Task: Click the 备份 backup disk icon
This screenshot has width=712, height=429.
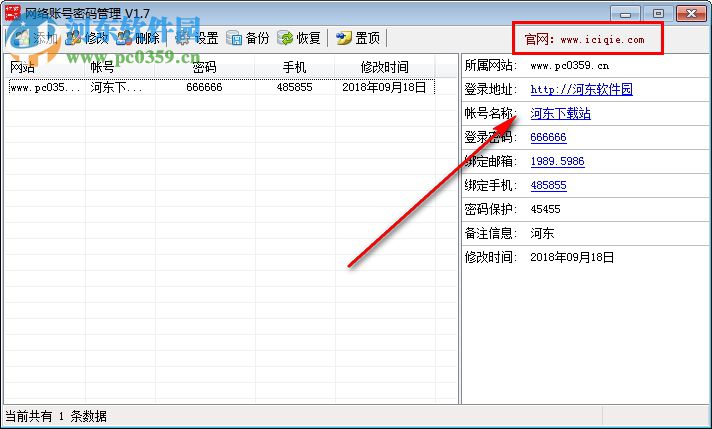Action: coord(234,39)
